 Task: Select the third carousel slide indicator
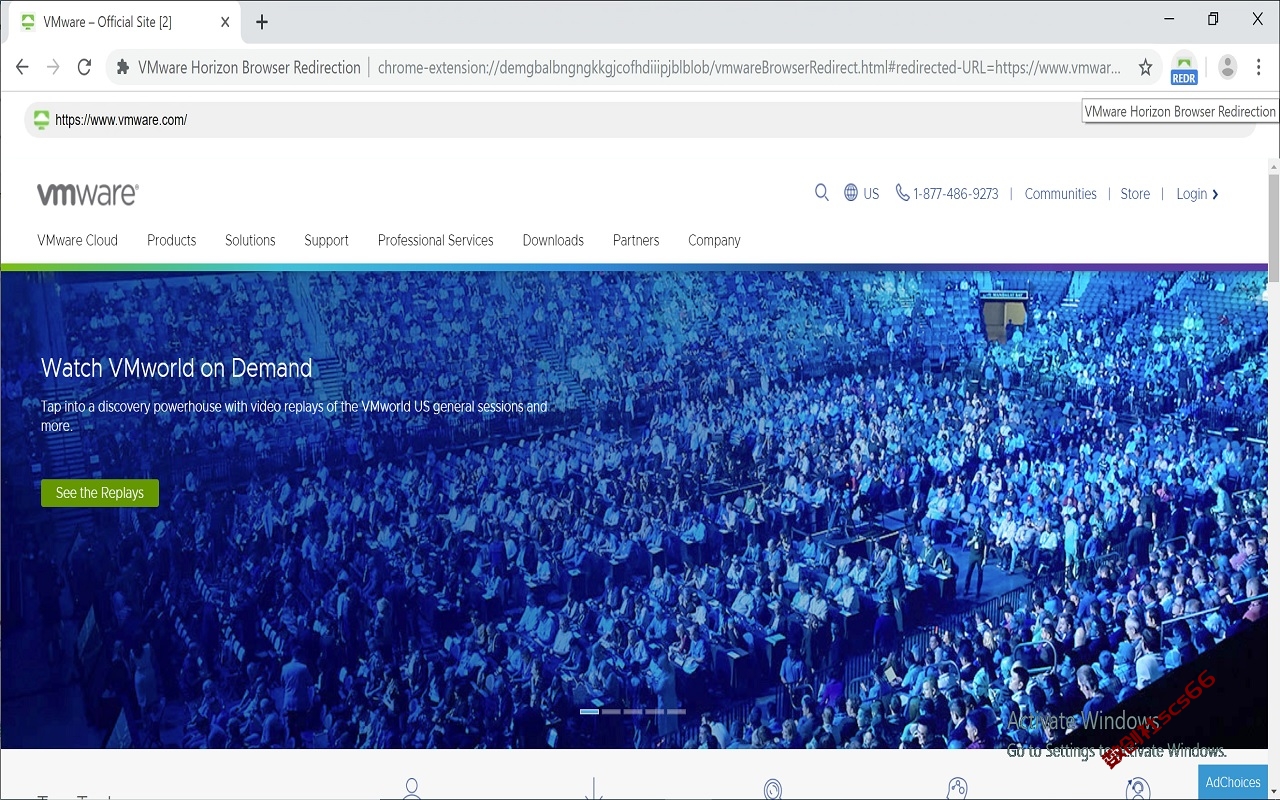[x=633, y=711]
